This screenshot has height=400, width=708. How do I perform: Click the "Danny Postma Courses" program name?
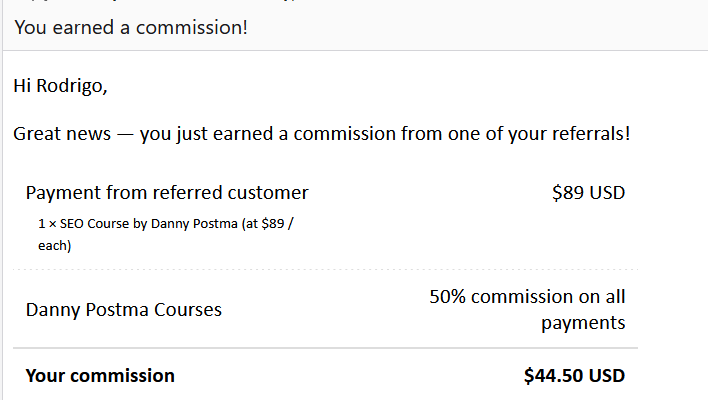click(x=124, y=310)
